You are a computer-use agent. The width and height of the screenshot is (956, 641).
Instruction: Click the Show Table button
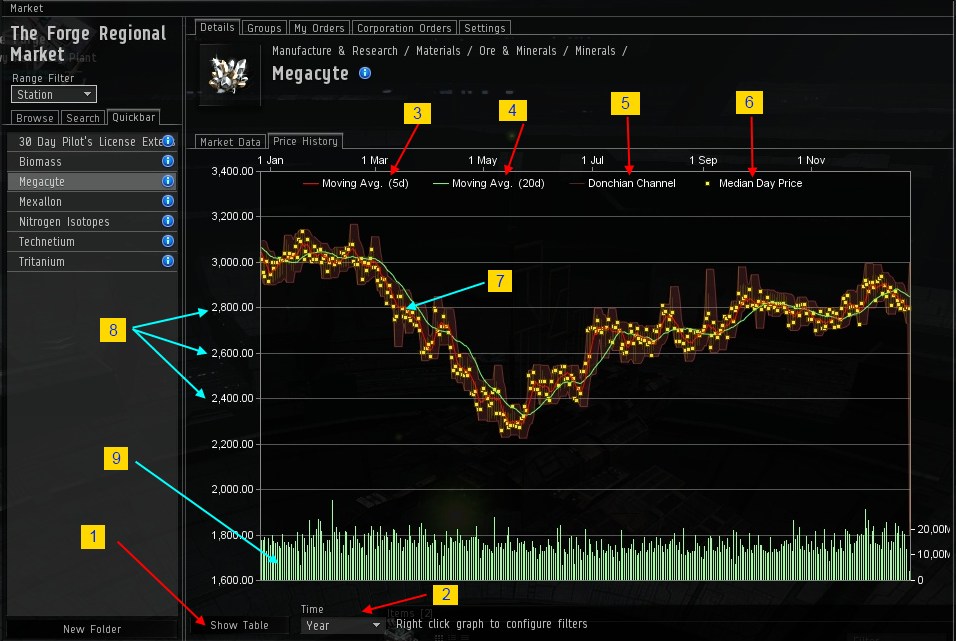(x=239, y=625)
